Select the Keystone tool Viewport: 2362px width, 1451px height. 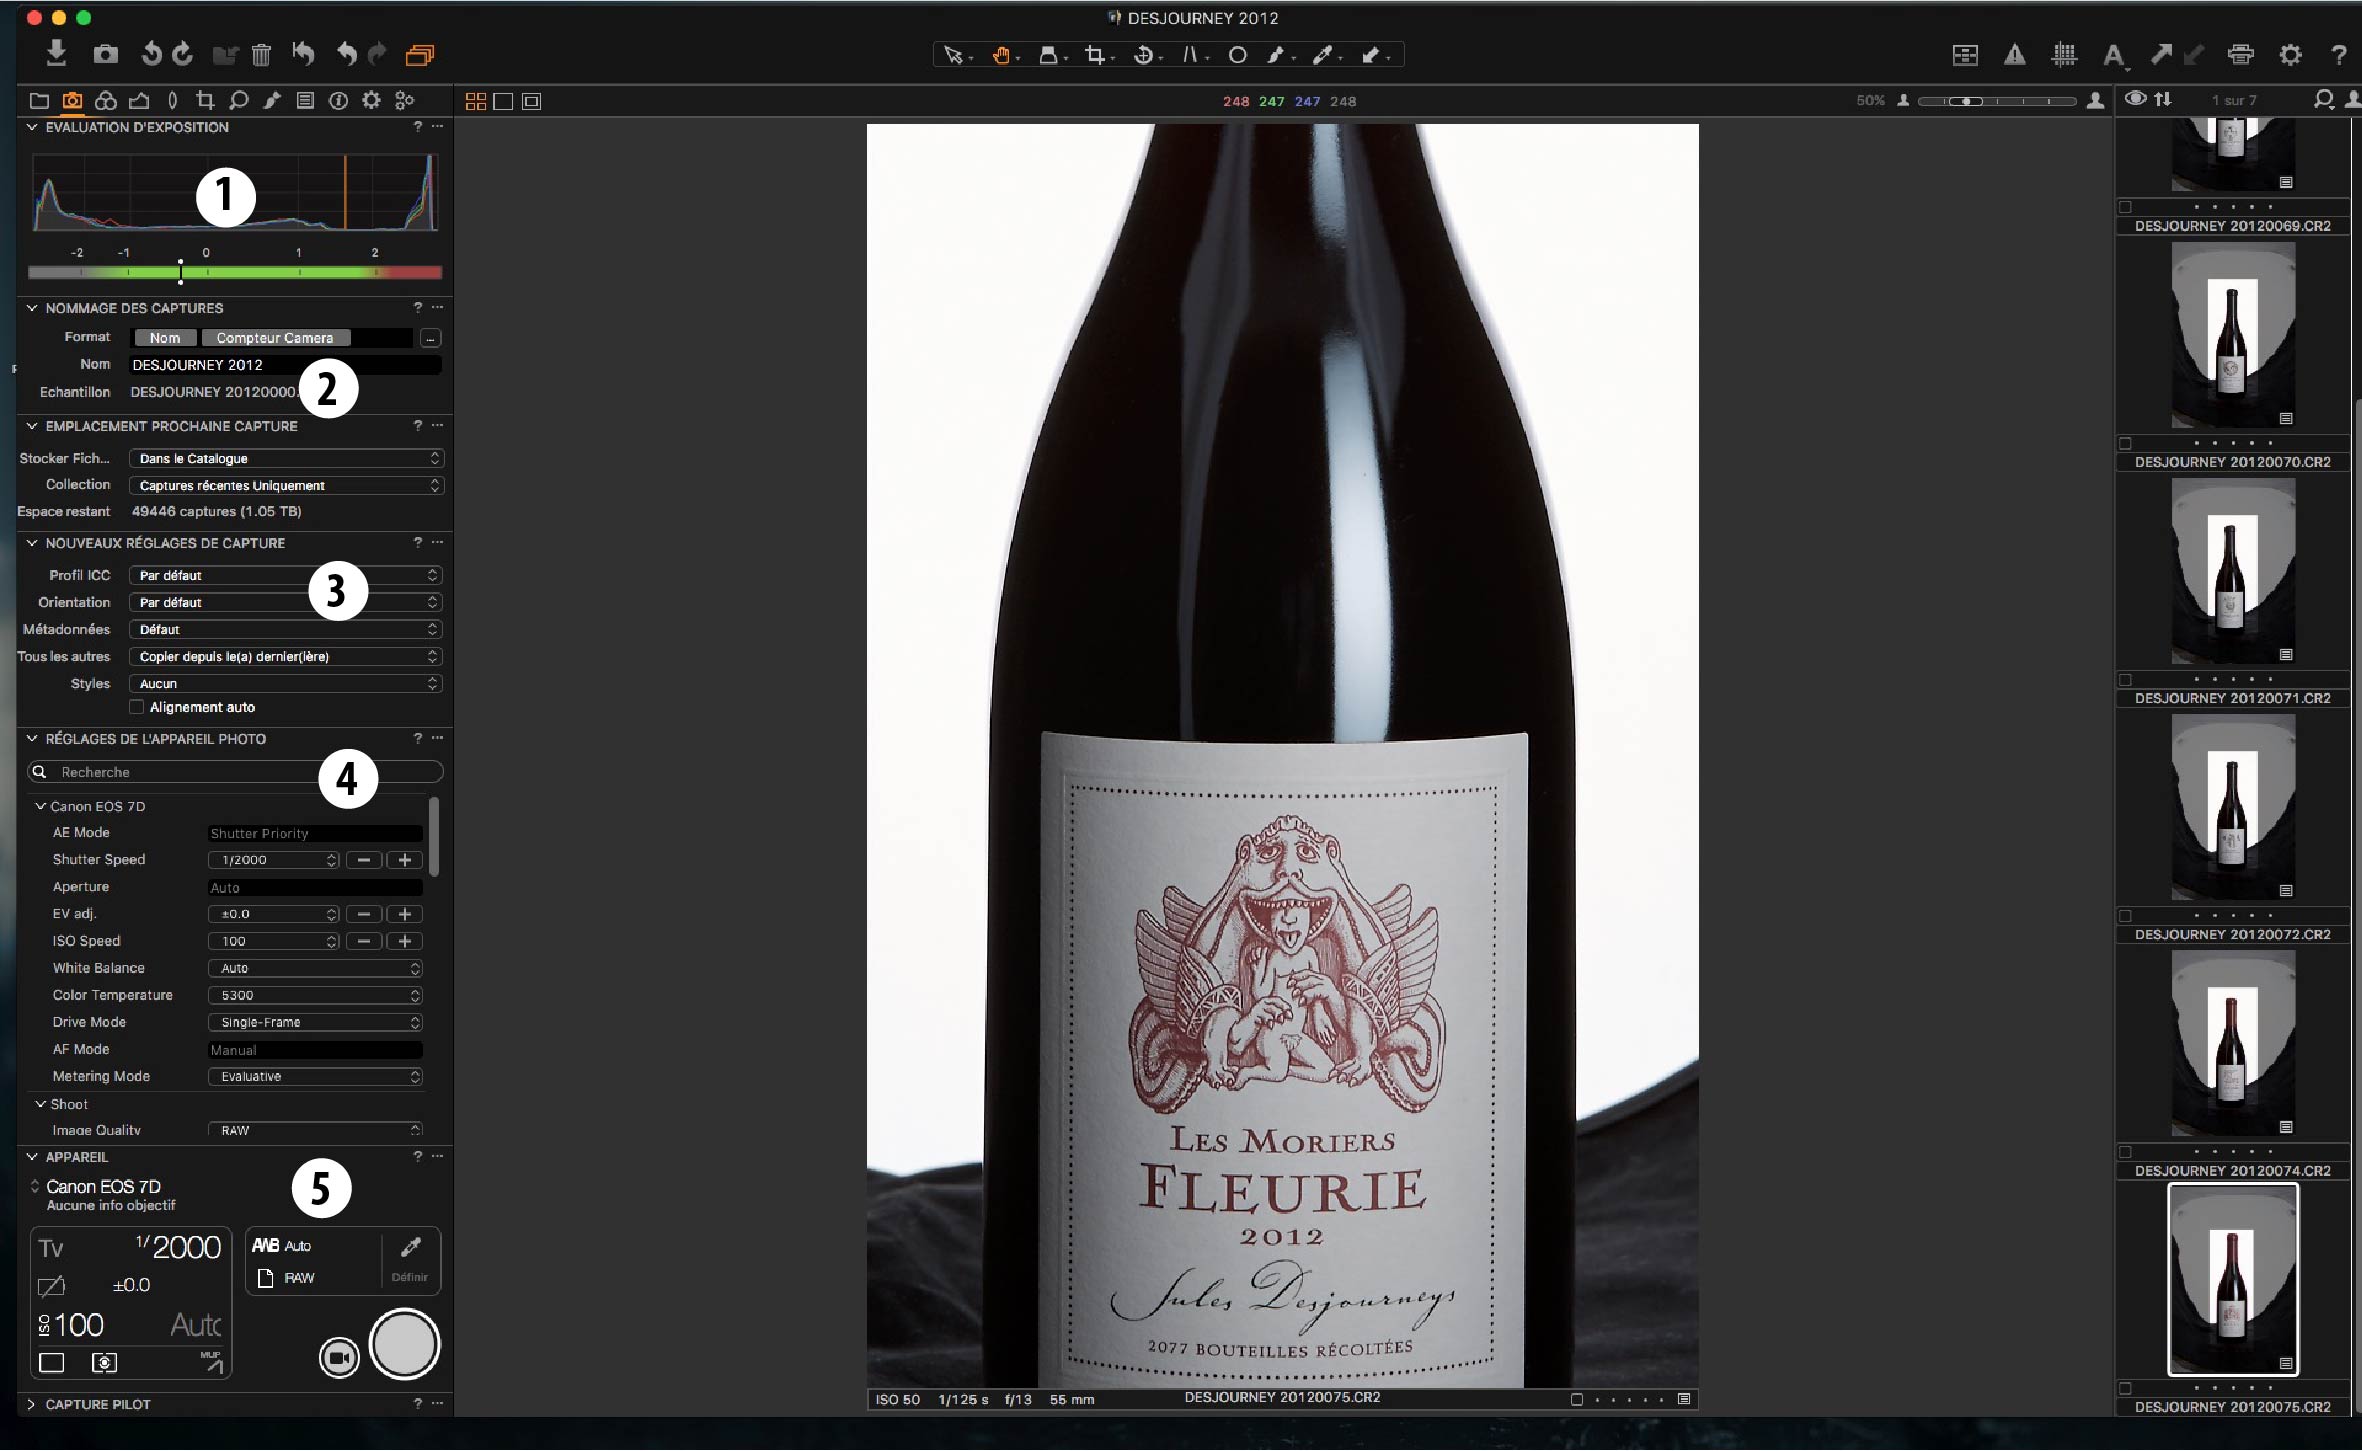coord(1190,56)
